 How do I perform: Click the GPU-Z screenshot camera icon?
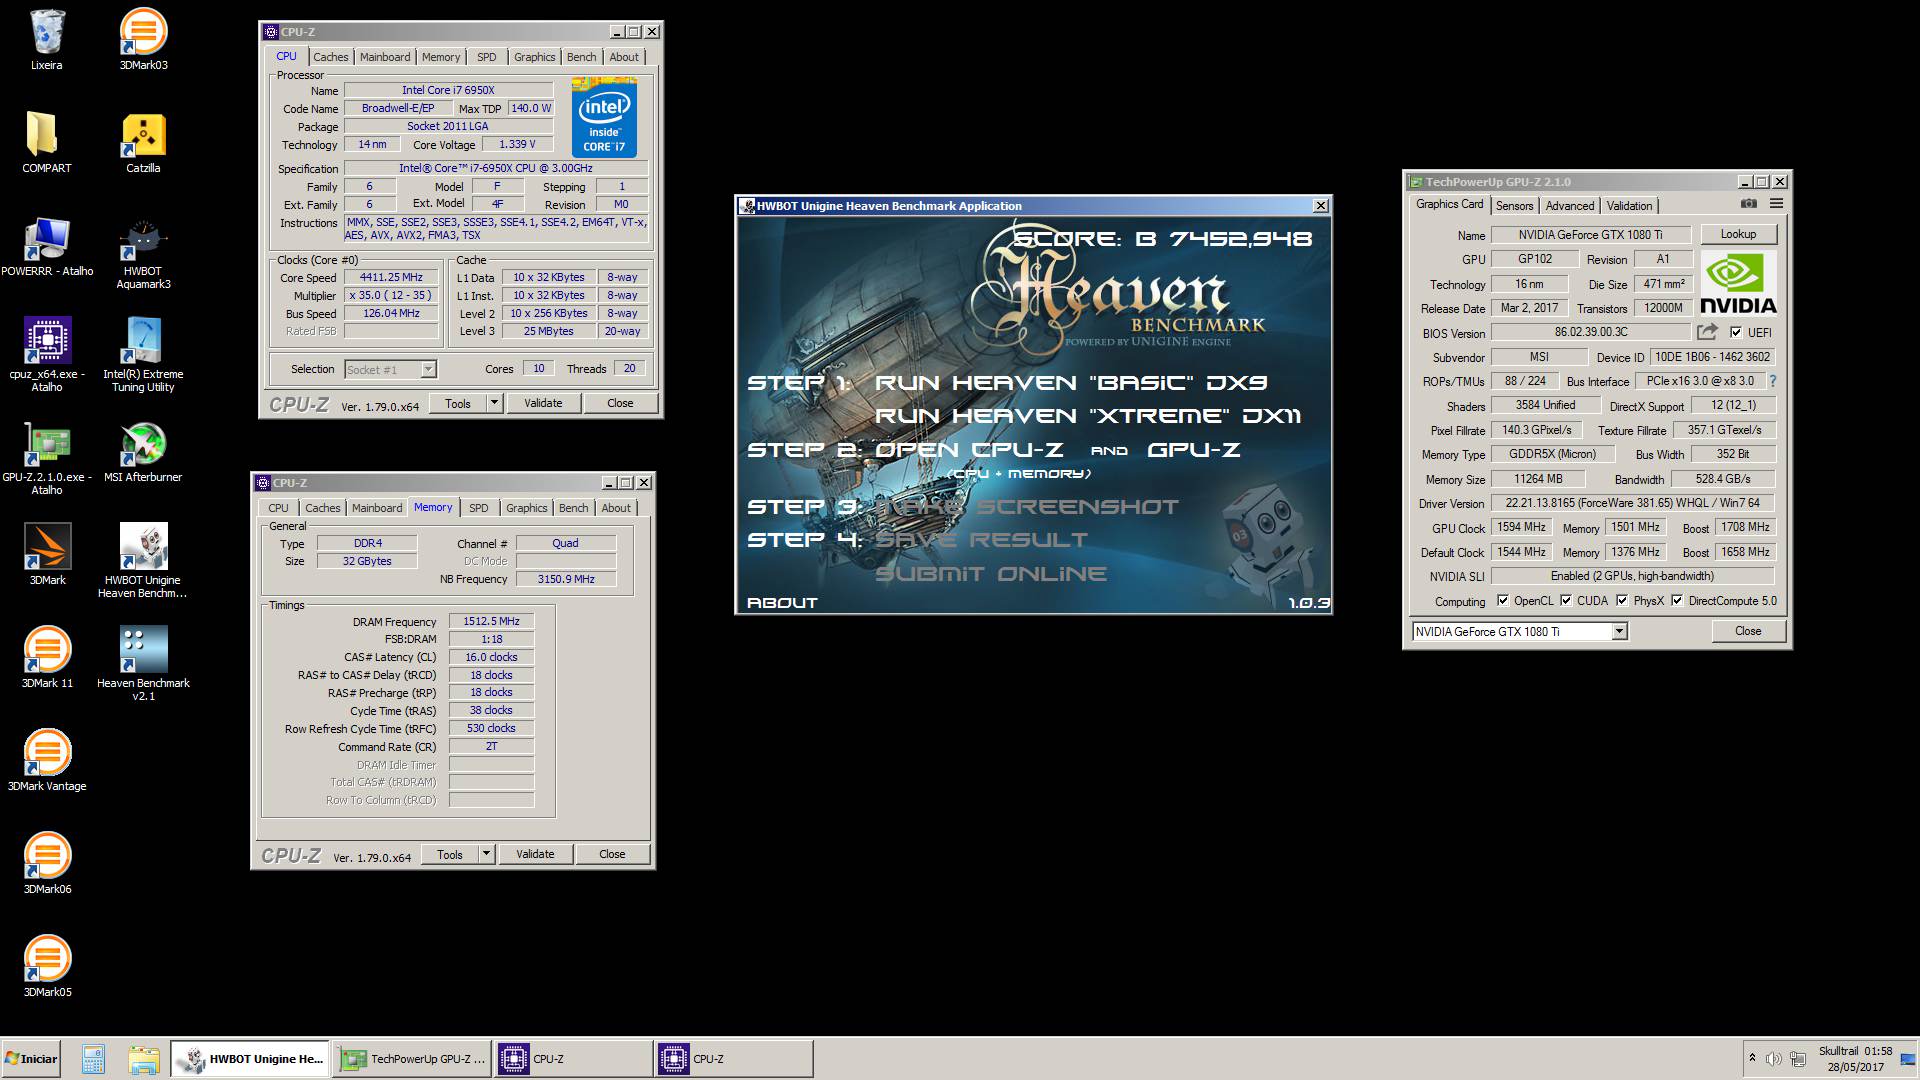pos(1748,204)
